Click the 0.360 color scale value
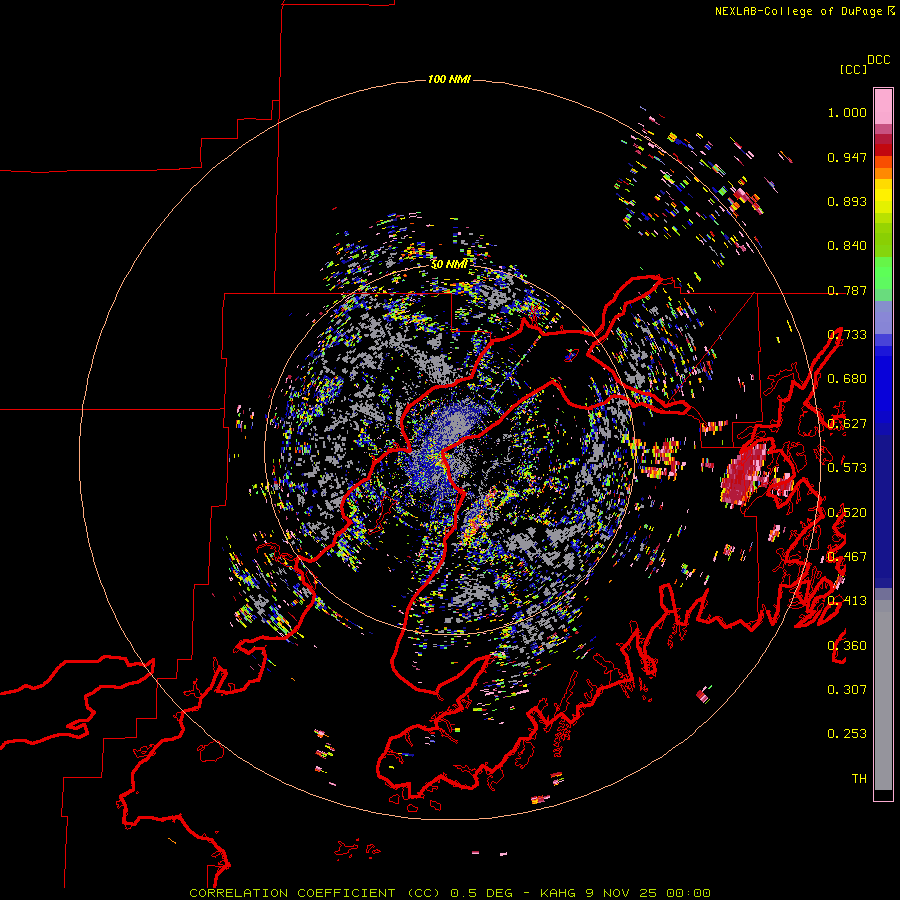 tap(847, 646)
